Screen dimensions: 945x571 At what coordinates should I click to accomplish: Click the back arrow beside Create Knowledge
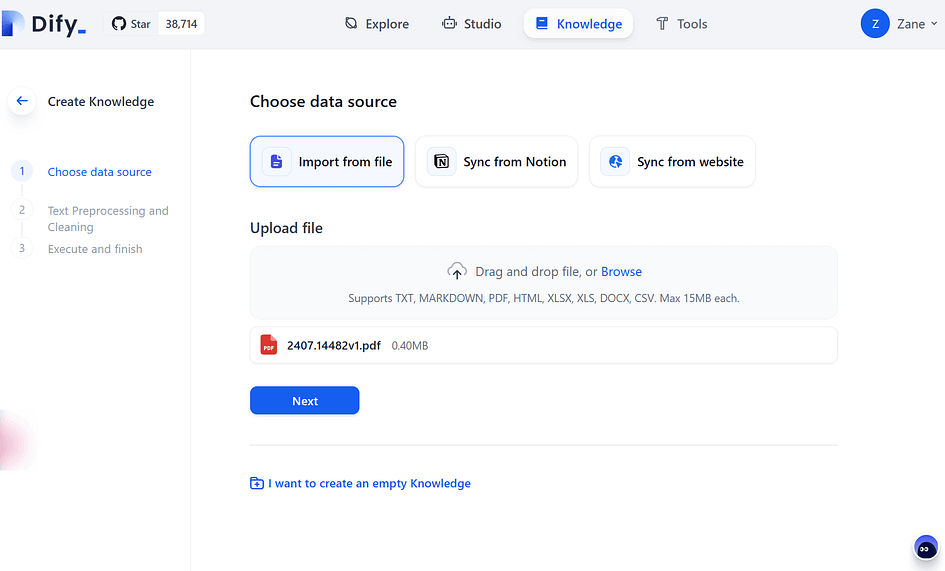(x=22, y=101)
